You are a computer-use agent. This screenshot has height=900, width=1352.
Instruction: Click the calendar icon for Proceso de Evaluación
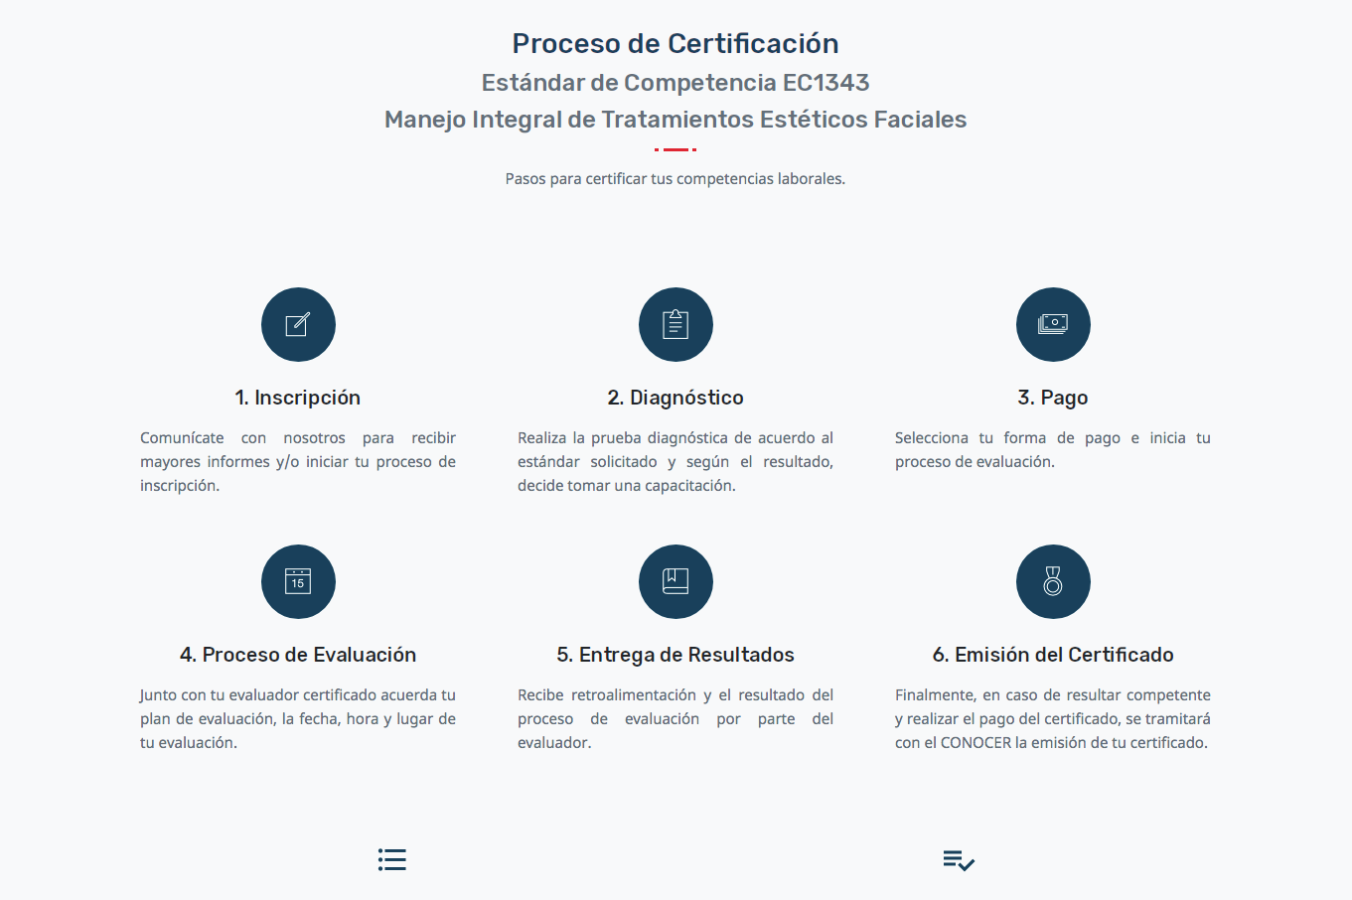click(x=298, y=582)
